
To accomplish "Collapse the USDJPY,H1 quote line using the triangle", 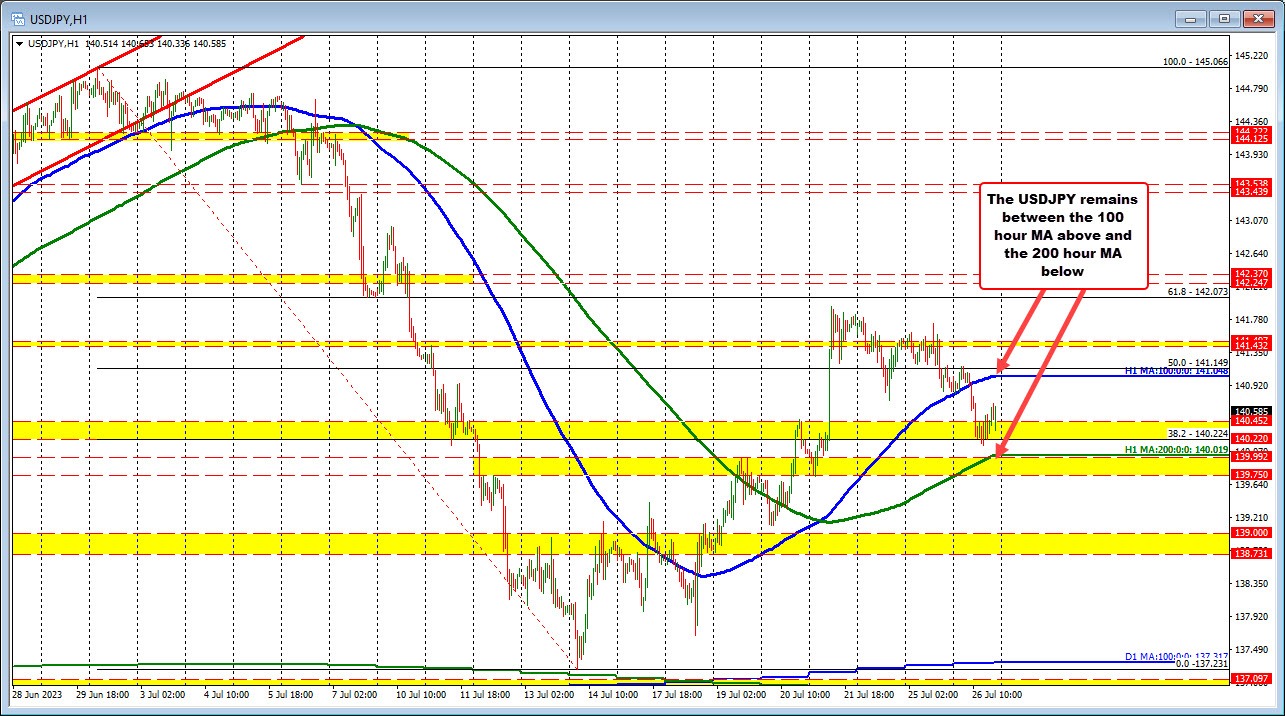I will pos(19,44).
